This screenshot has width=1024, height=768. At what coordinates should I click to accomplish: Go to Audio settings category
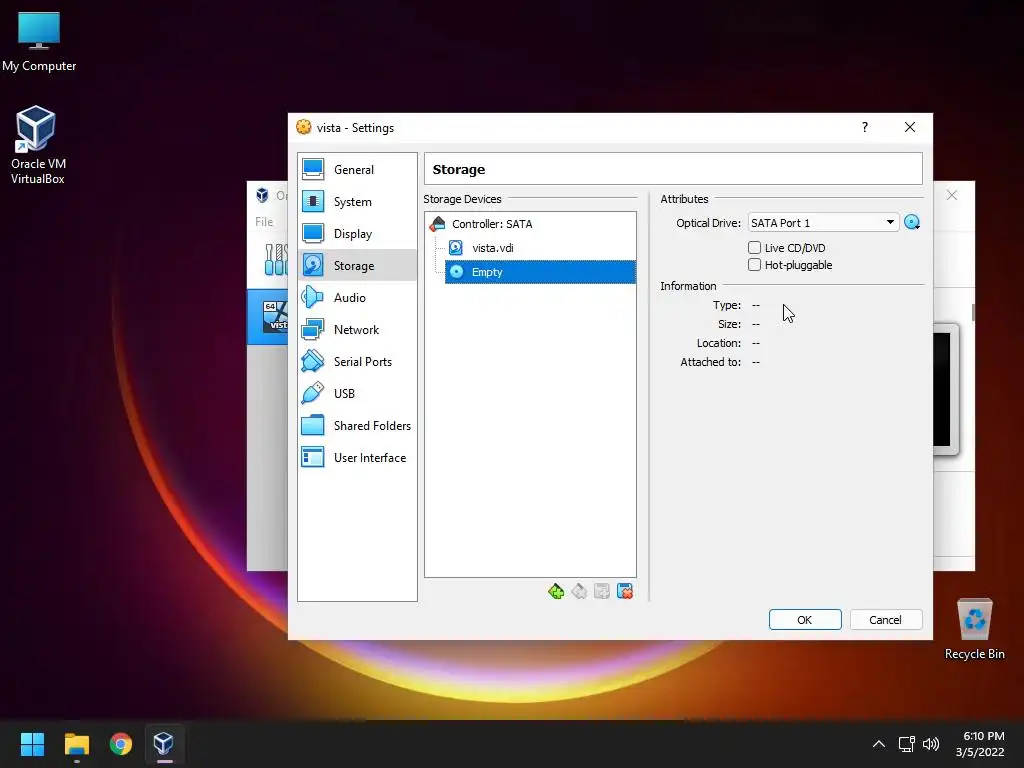357,298
